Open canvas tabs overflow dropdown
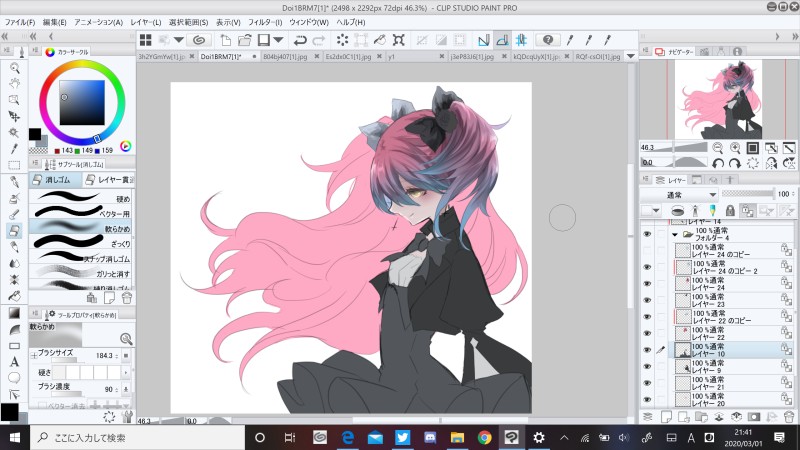Screen dimensions: 800x450 (631, 56)
